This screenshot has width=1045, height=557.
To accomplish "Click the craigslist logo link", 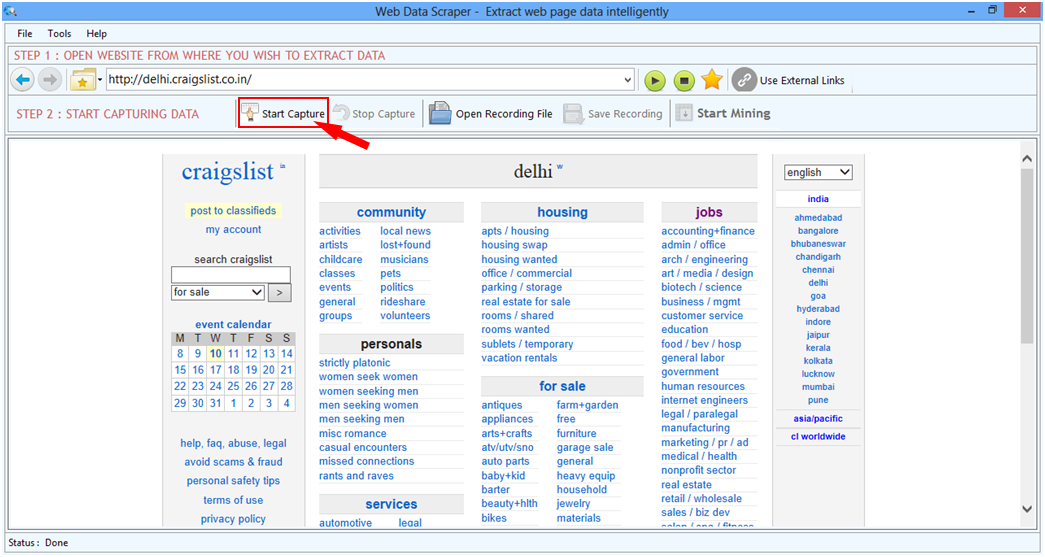I will coord(227,172).
